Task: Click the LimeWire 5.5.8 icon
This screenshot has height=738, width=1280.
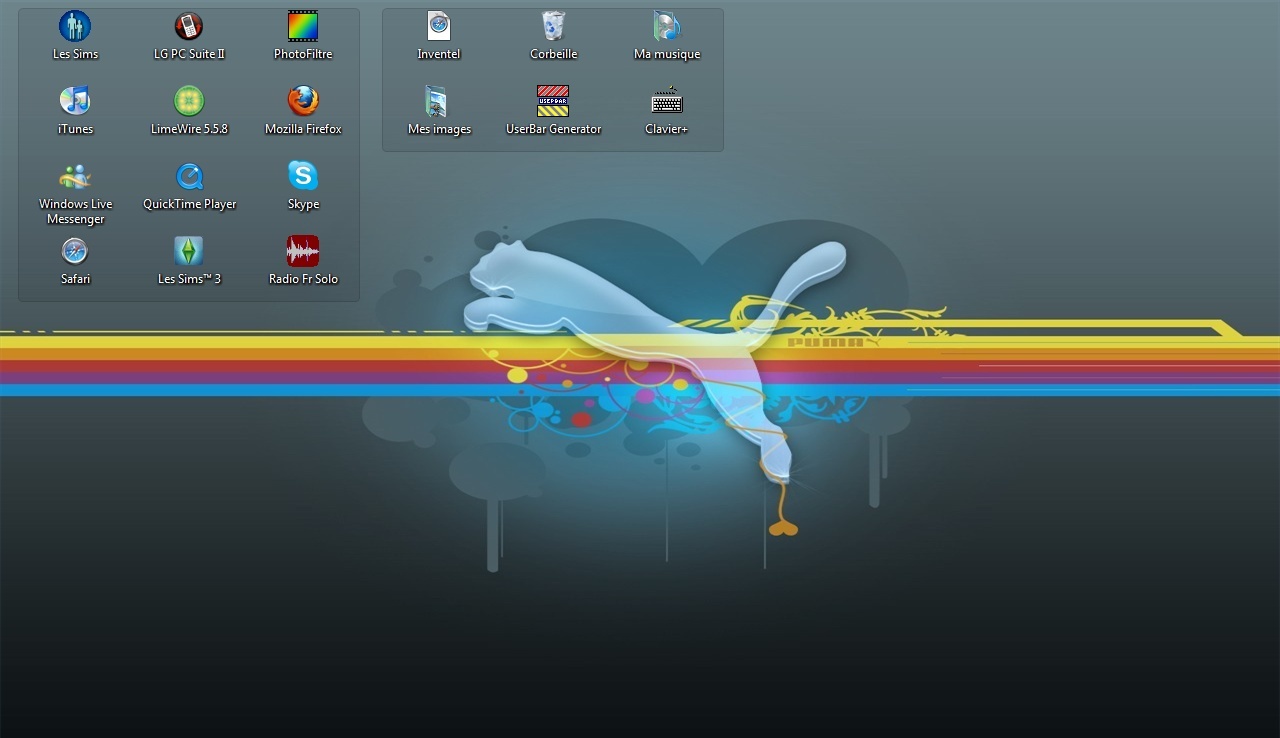Action: coord(189,101)
